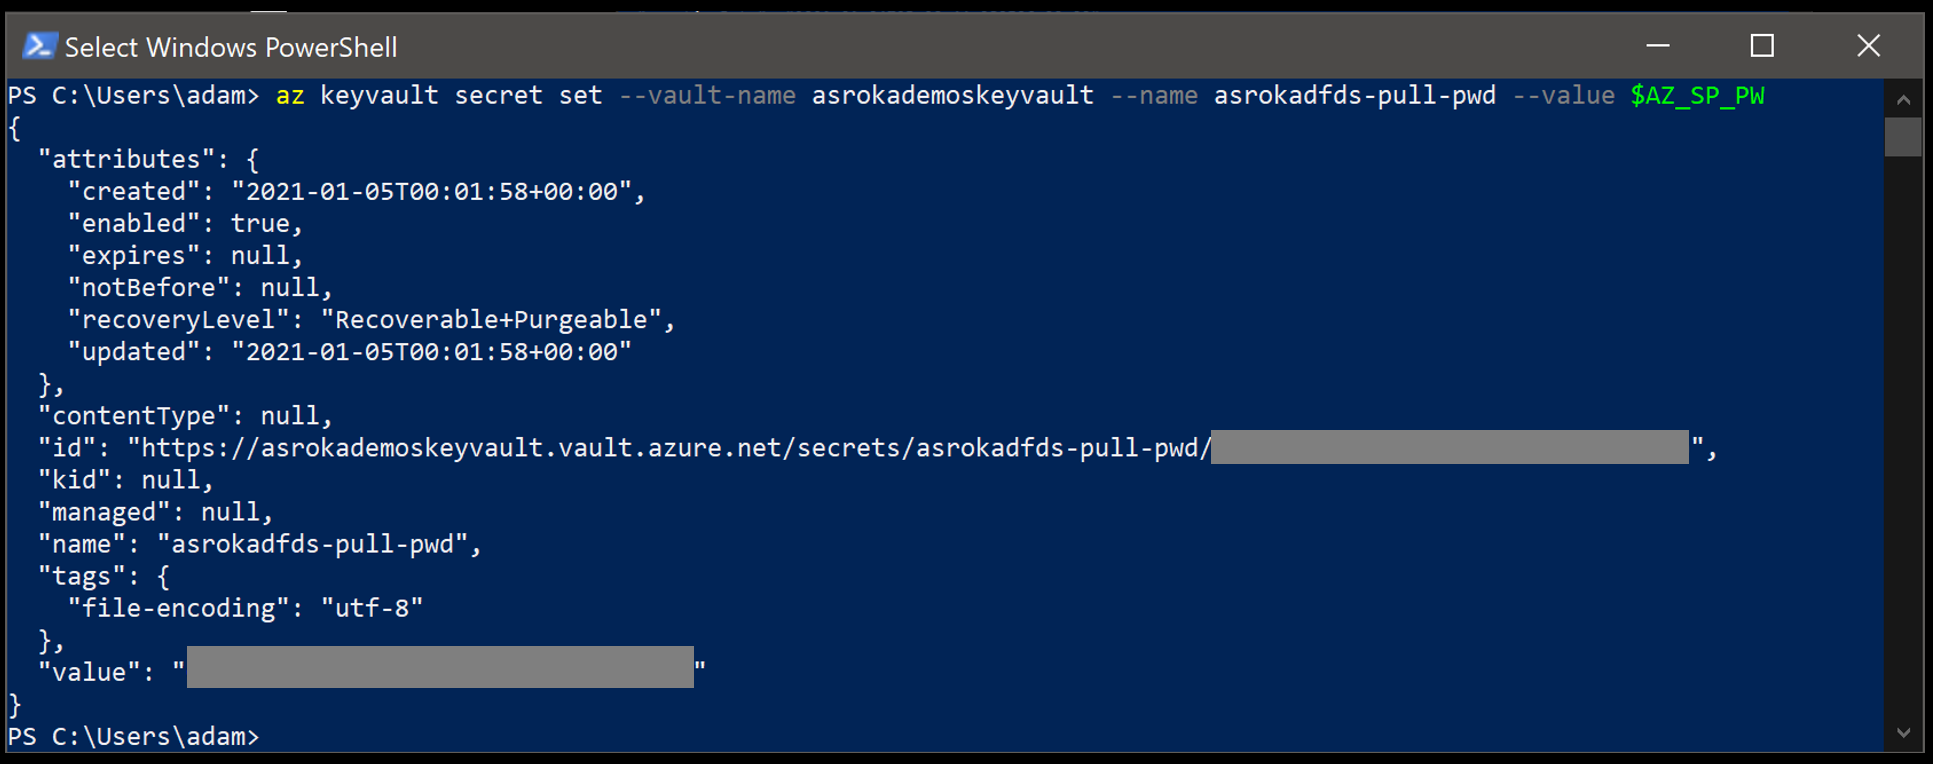Click the redacted secret version ID block
This screenshot has width=1933, height=764.
click(x=1449, y=447)
